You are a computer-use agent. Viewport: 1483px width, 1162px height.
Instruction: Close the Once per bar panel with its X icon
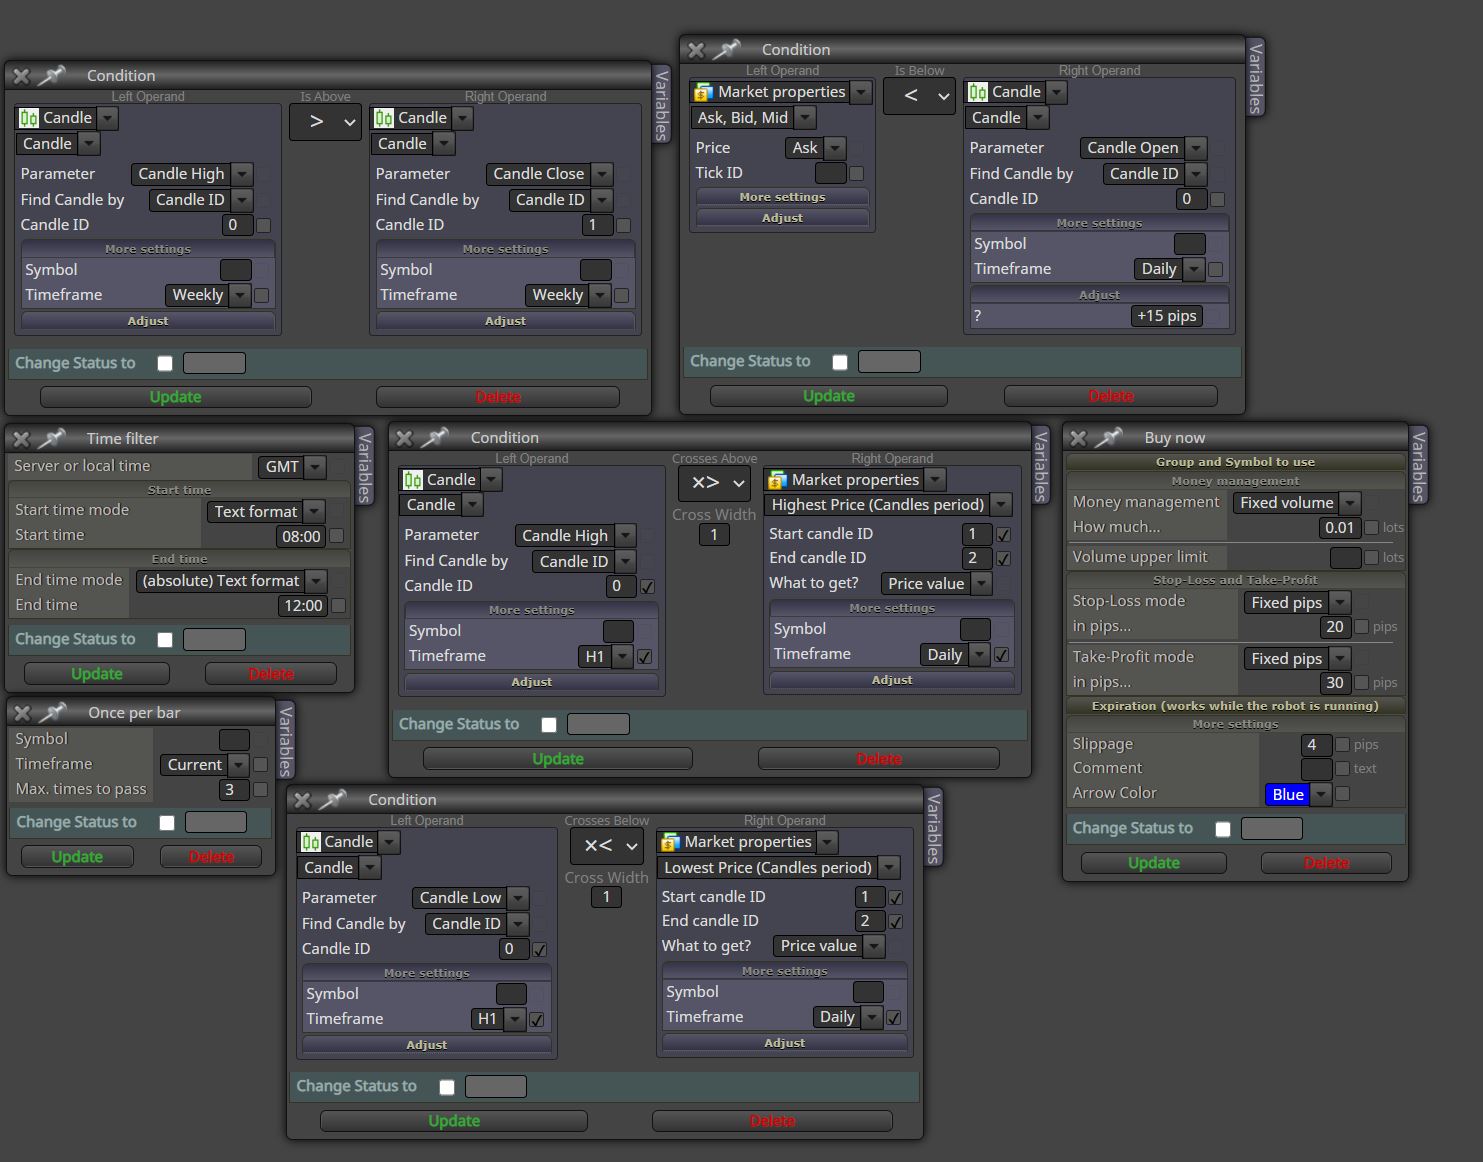pyautogui.click(x=22, y=713)
